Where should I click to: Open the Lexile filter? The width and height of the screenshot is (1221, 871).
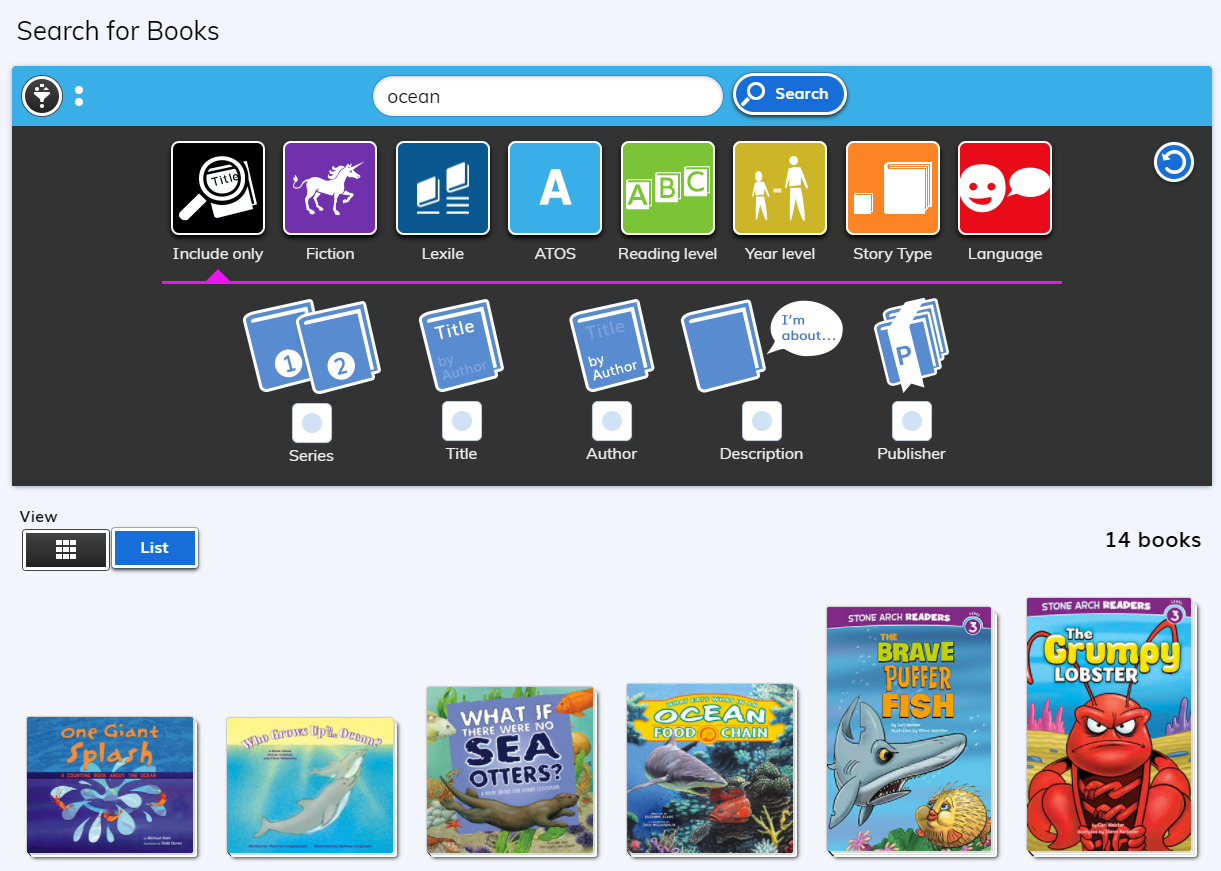pos(443,188)
